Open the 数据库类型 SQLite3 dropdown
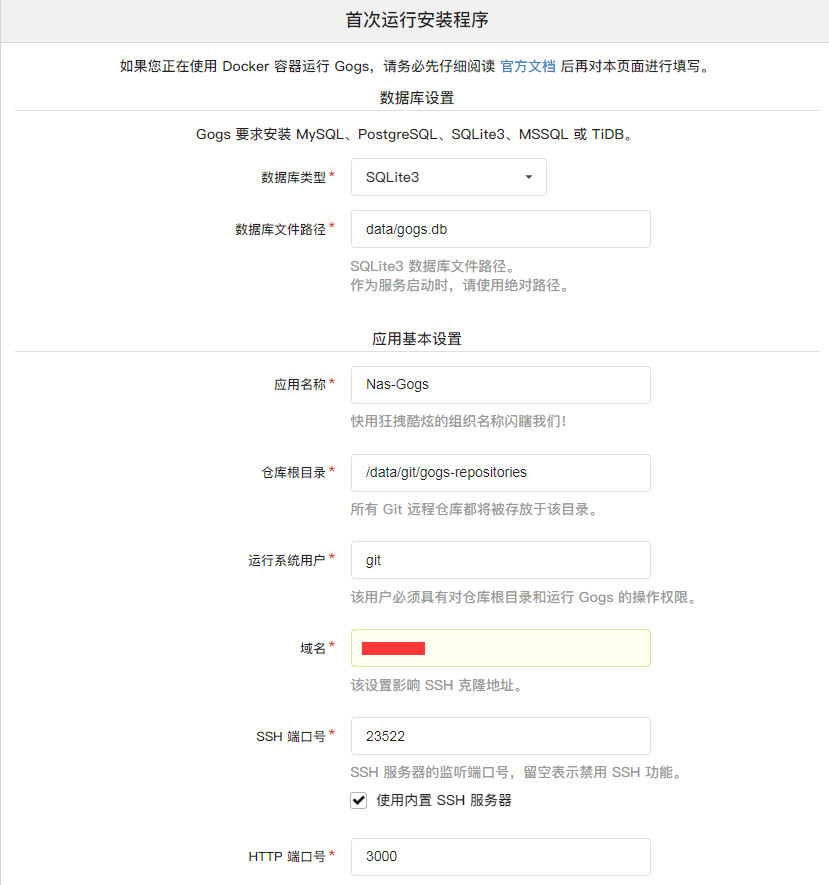Screen dimensions: 829x885 click(x=449, y=177)
